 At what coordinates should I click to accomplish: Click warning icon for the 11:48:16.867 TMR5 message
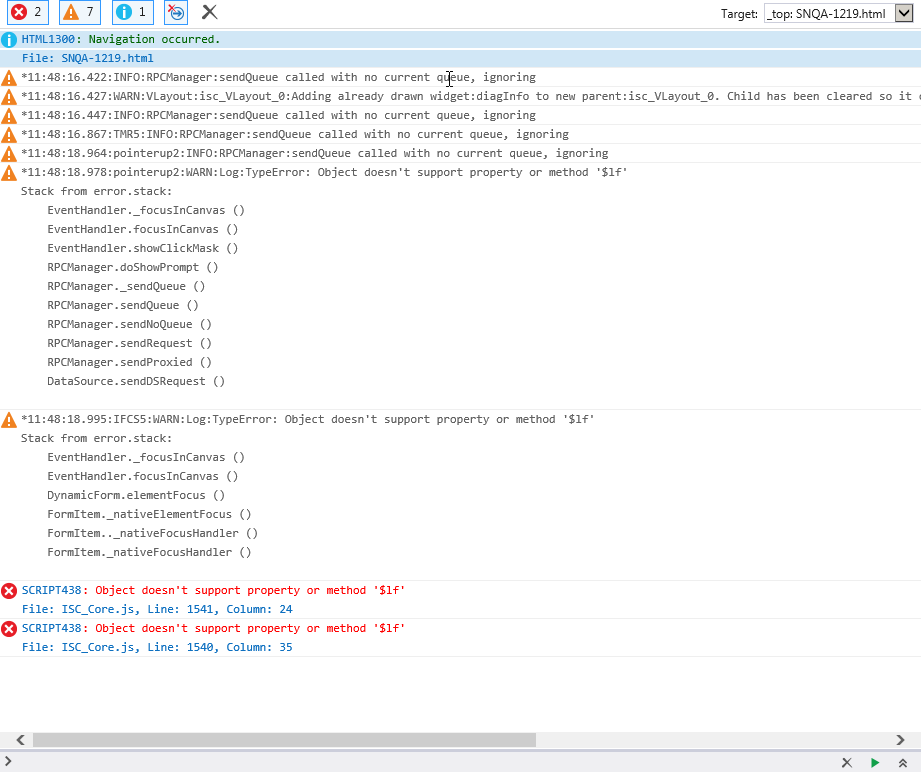tap(9, 135)
